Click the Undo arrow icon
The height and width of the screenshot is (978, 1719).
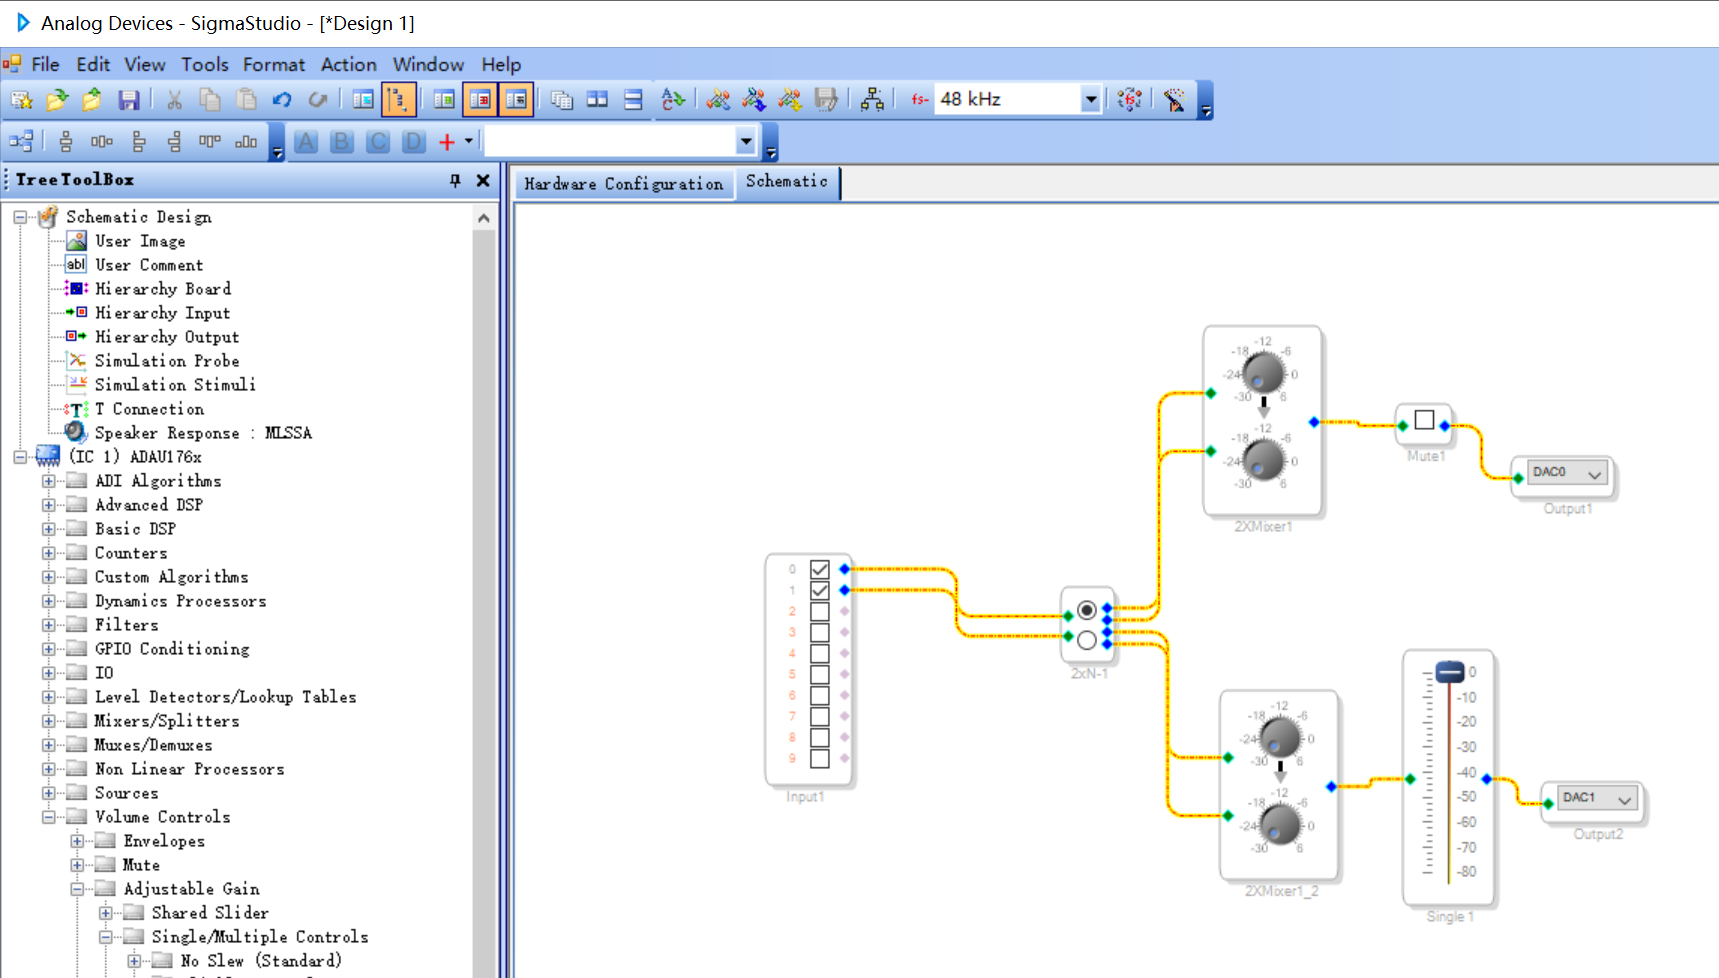282,99
